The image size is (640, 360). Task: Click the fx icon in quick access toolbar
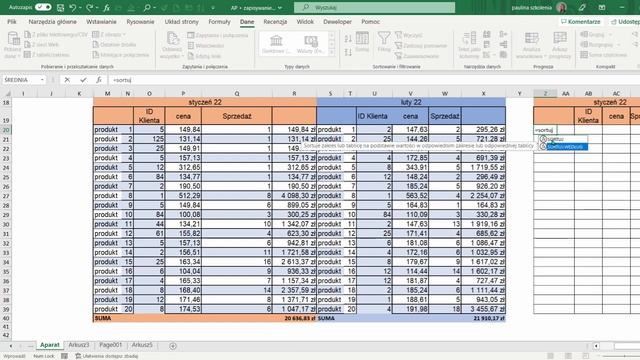[x=107, y=7]
